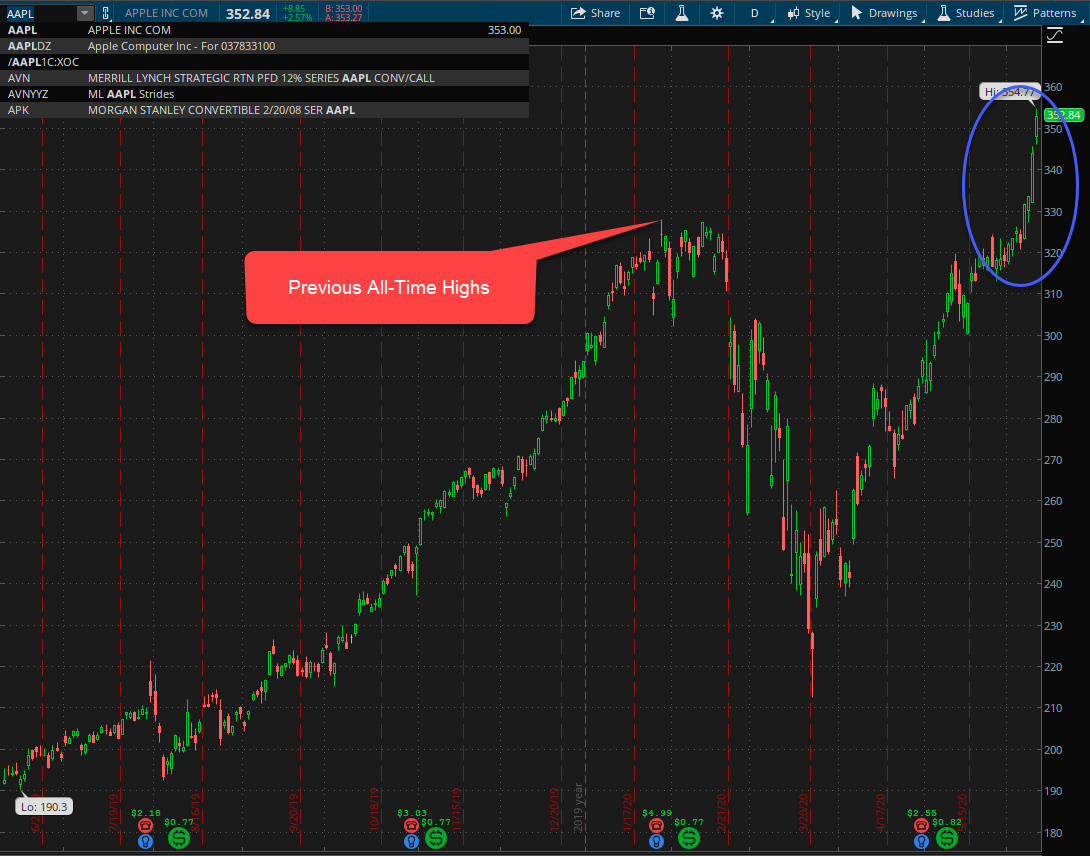Click the 353.00 price in suggestion list
Screen dimensions: 1090x856
click(505, 30)
